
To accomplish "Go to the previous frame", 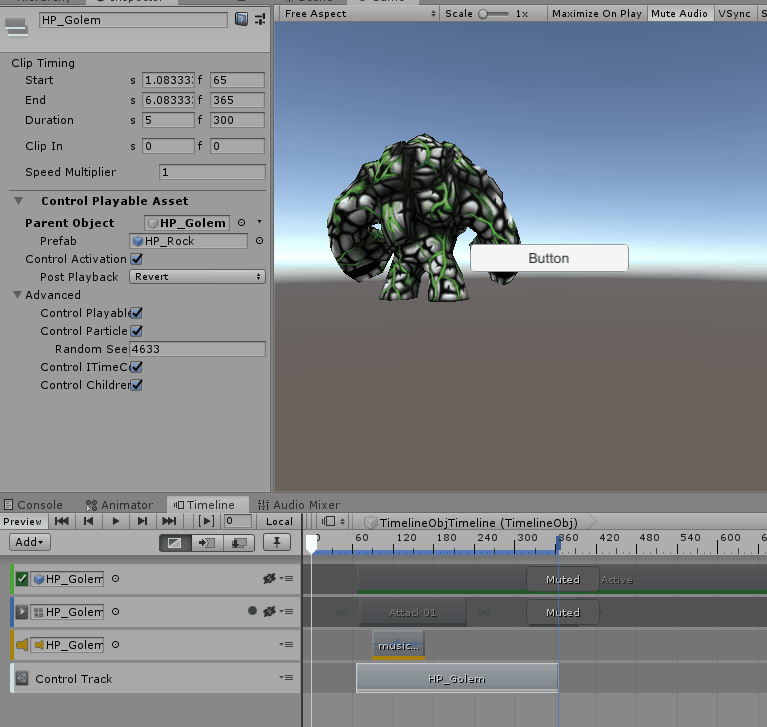I will [89, 521].
